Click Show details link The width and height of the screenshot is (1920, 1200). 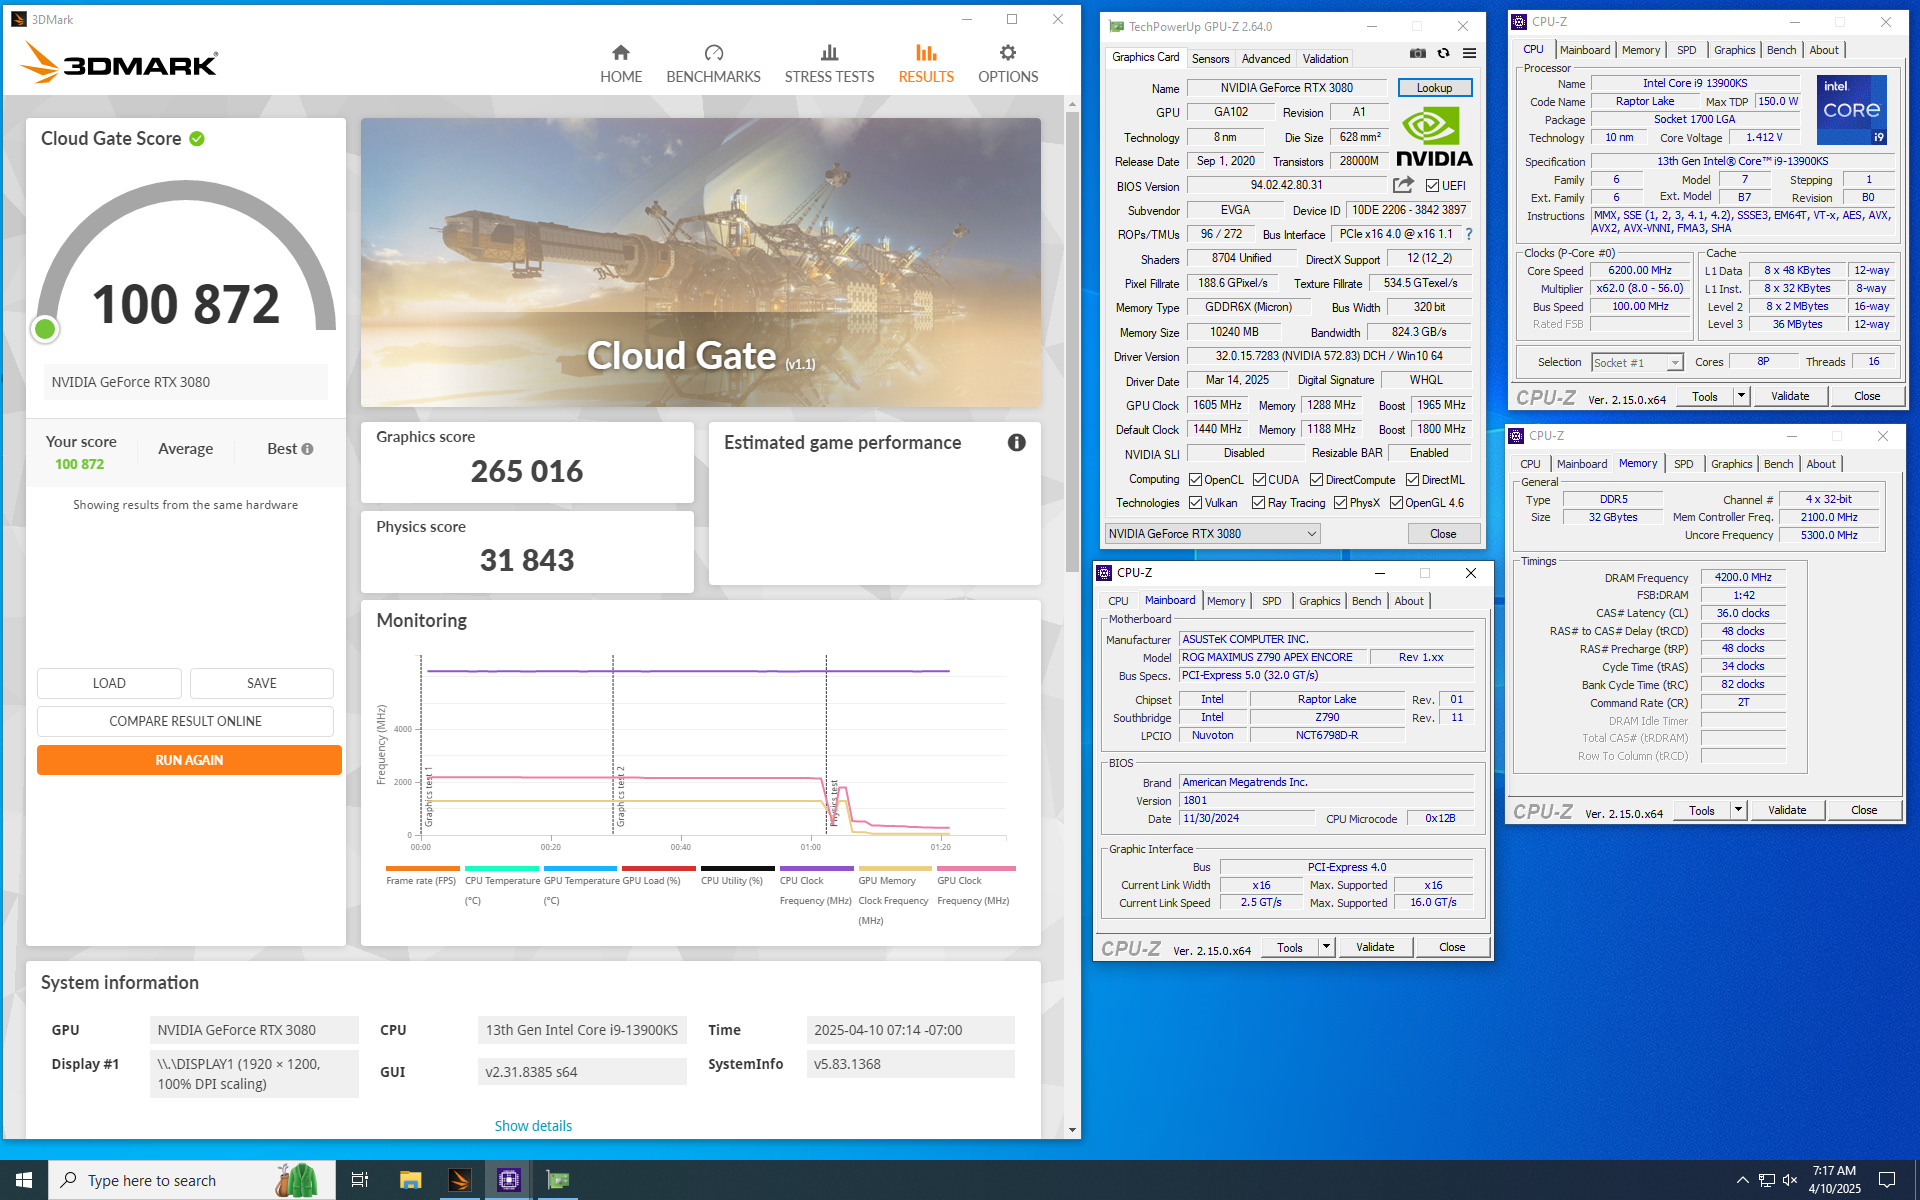533,1126
